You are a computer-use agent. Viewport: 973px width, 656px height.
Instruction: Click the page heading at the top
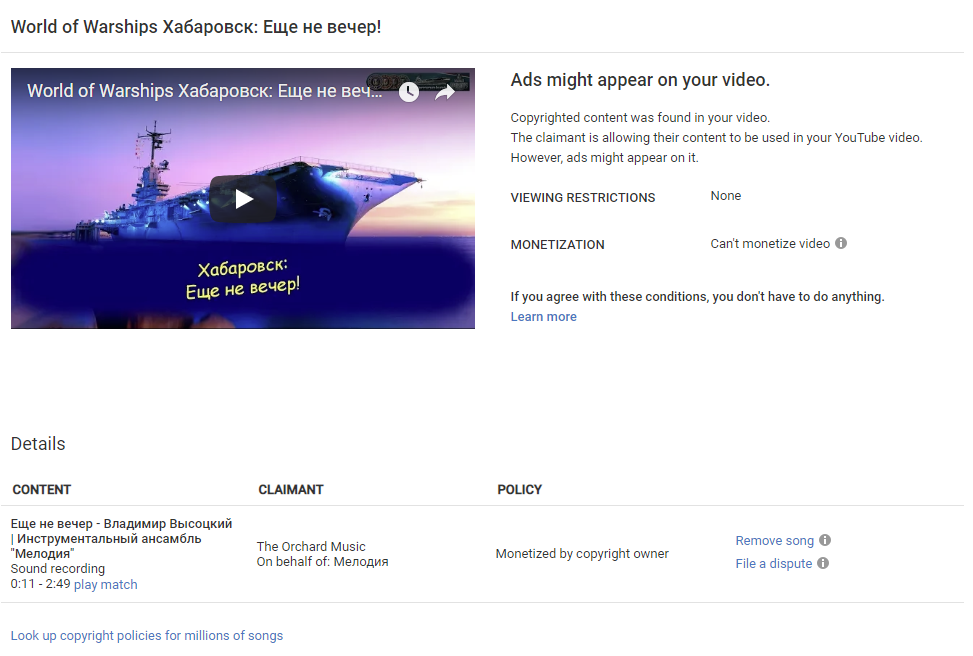[x=196, y=27]
